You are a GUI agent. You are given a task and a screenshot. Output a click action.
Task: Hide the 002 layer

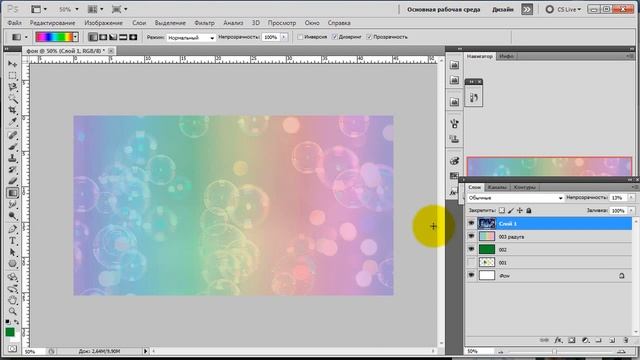pos(471,249)
